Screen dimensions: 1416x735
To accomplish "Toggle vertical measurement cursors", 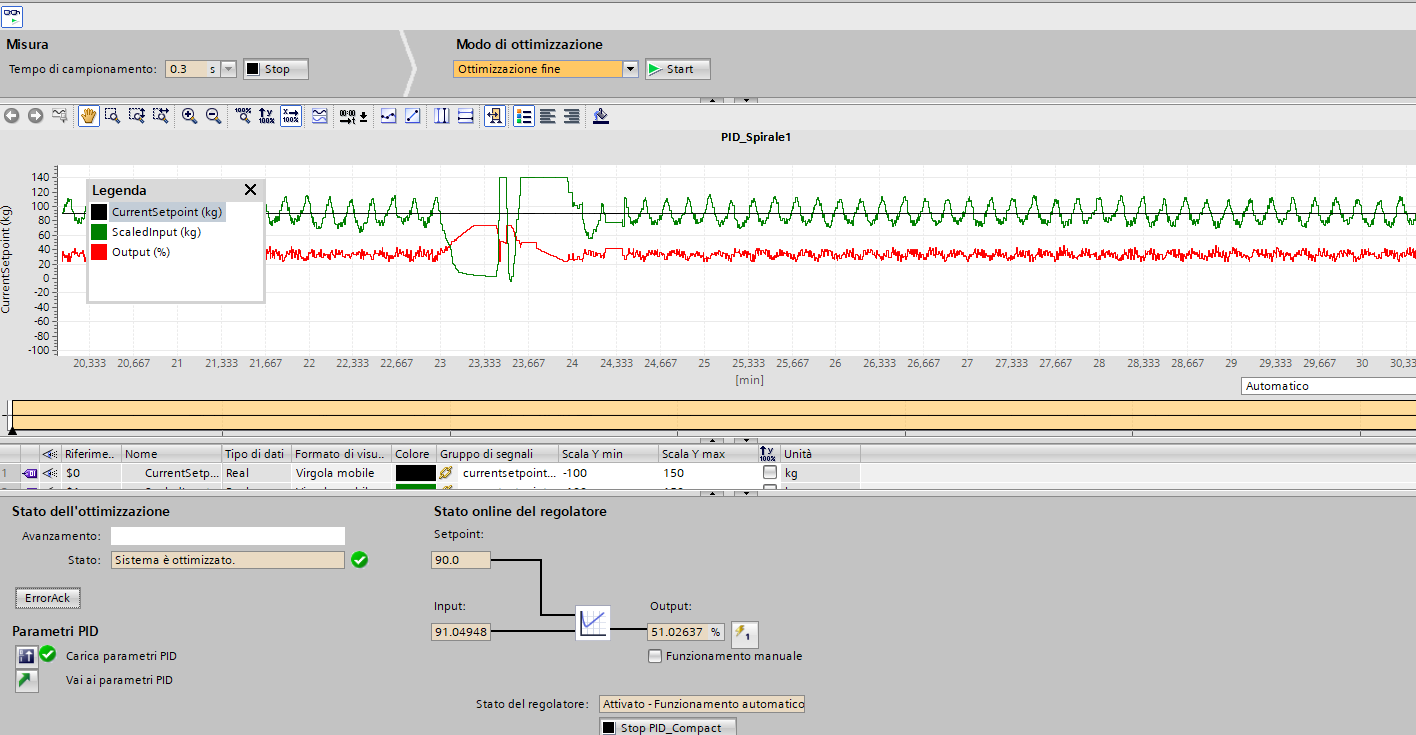I will pyautogui.click(x=442, y=116).
